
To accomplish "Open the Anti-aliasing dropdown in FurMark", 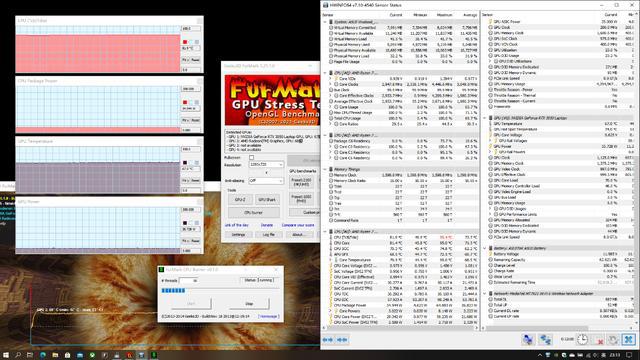I will pos(266,180).
